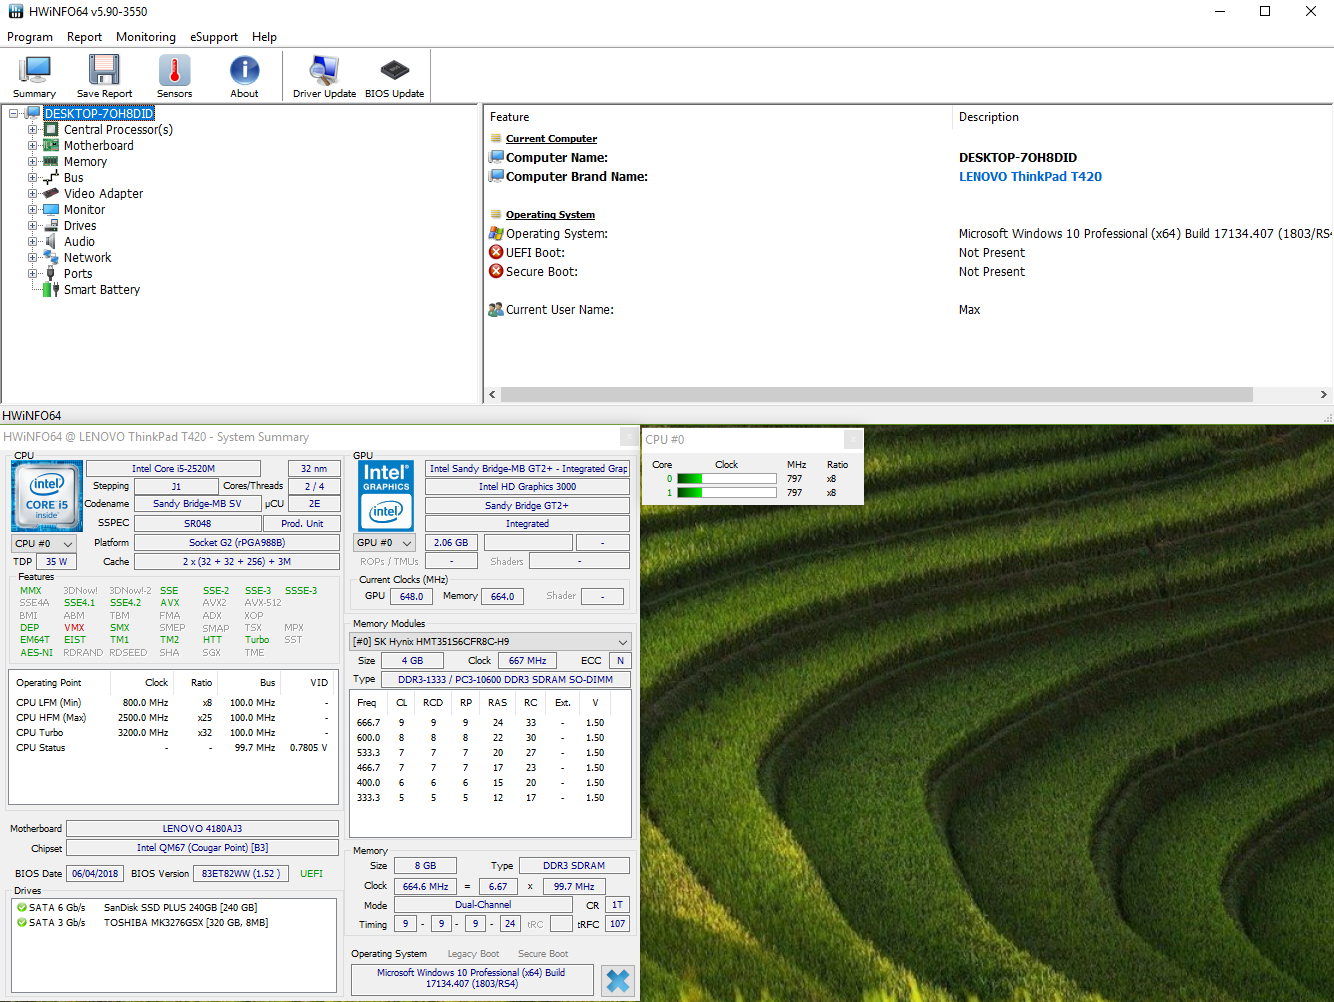Click the Description column header

coord(989,117)
